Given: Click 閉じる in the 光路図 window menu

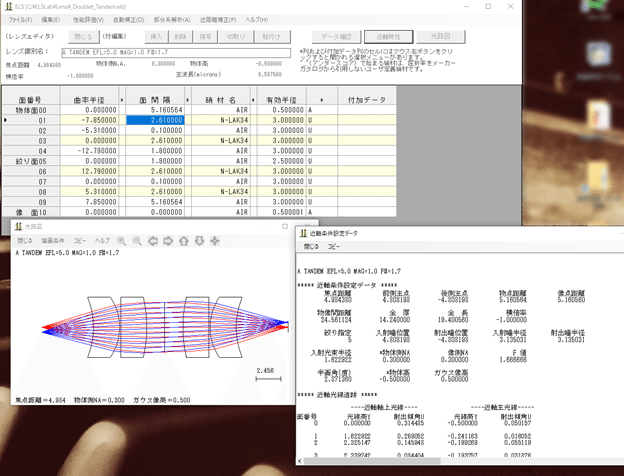Looking at the screenshot, I should click(25, 241).
